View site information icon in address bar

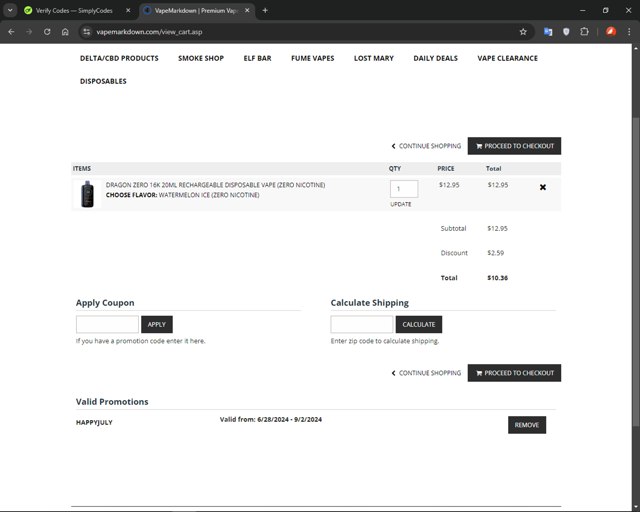tap(86, 32)
